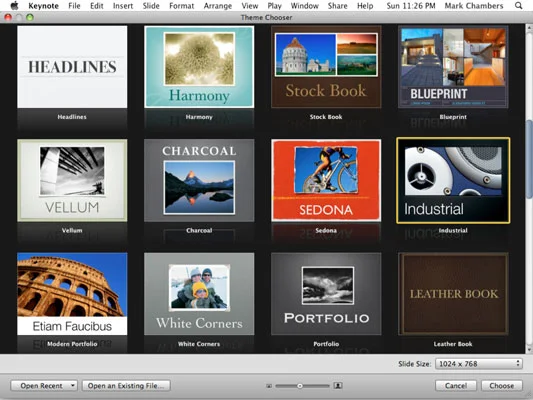Expand the Open Recent dropdown arrow
533x400 pixels.
pyautogui.click(x=72, y=386)
